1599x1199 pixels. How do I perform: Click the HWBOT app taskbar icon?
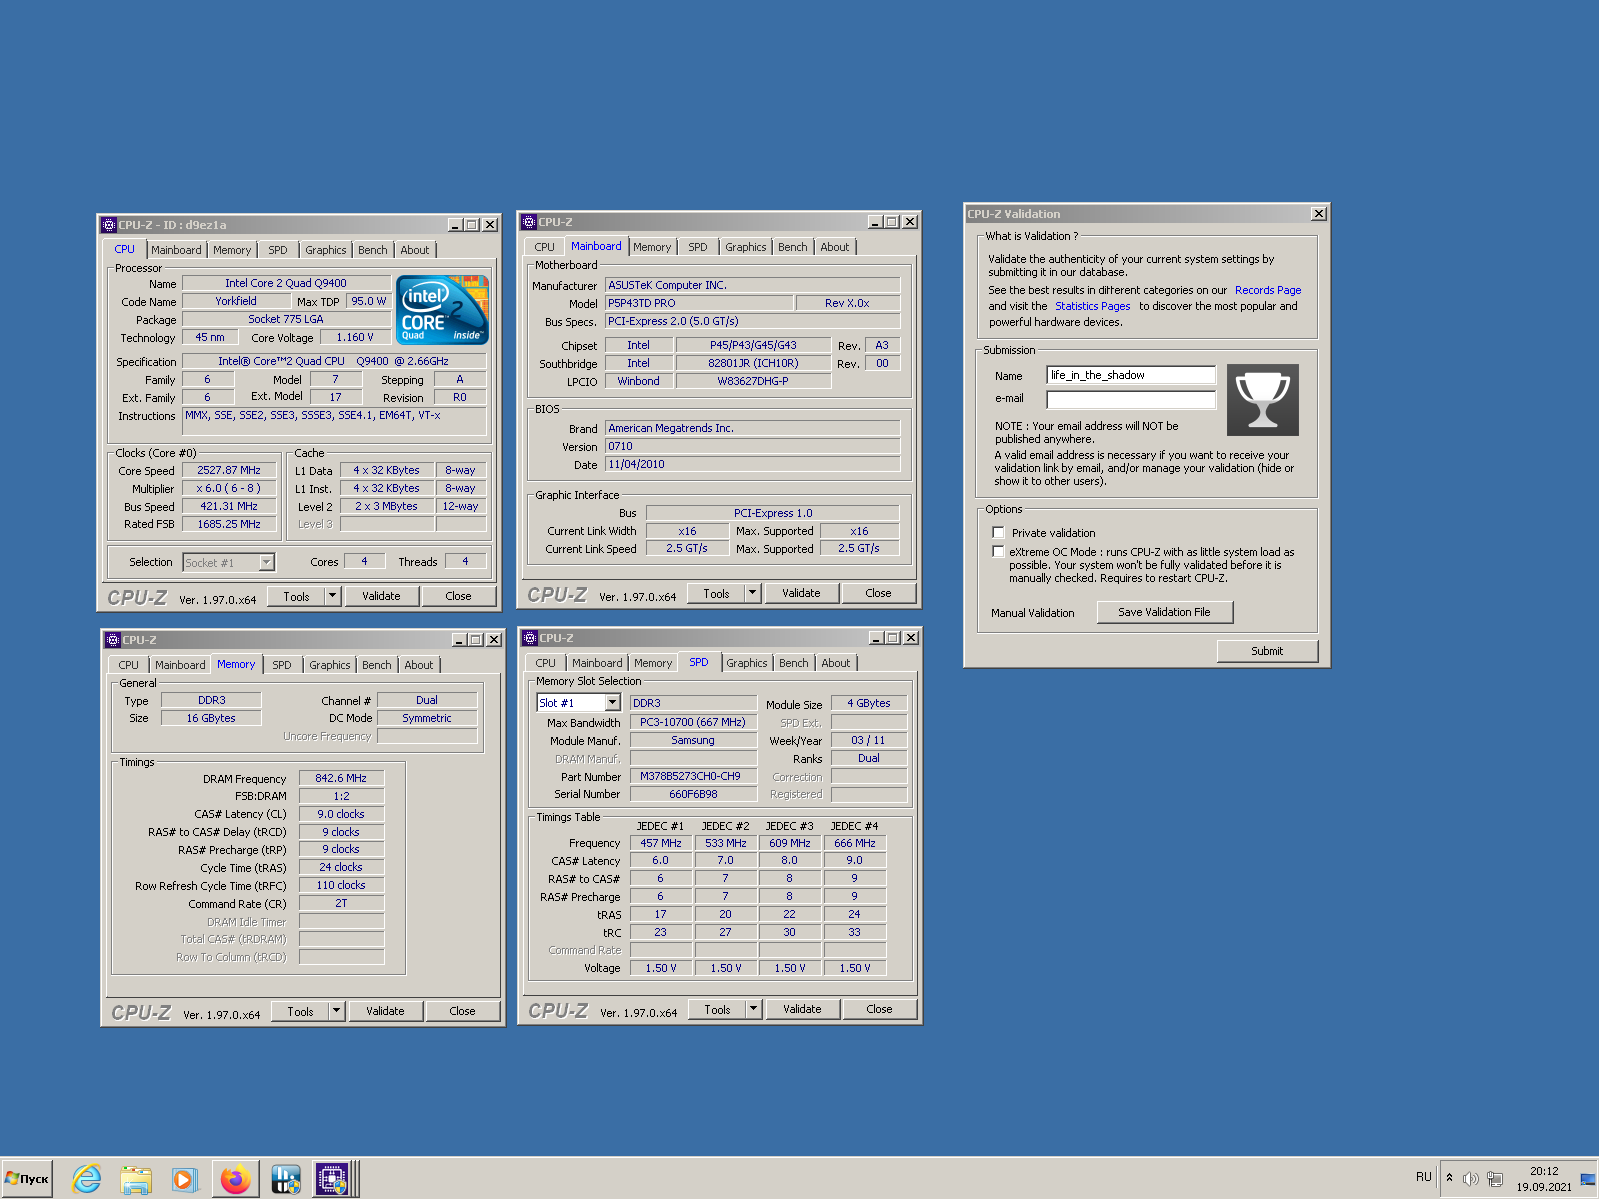pyautogui.click(x=285, y=1179)
